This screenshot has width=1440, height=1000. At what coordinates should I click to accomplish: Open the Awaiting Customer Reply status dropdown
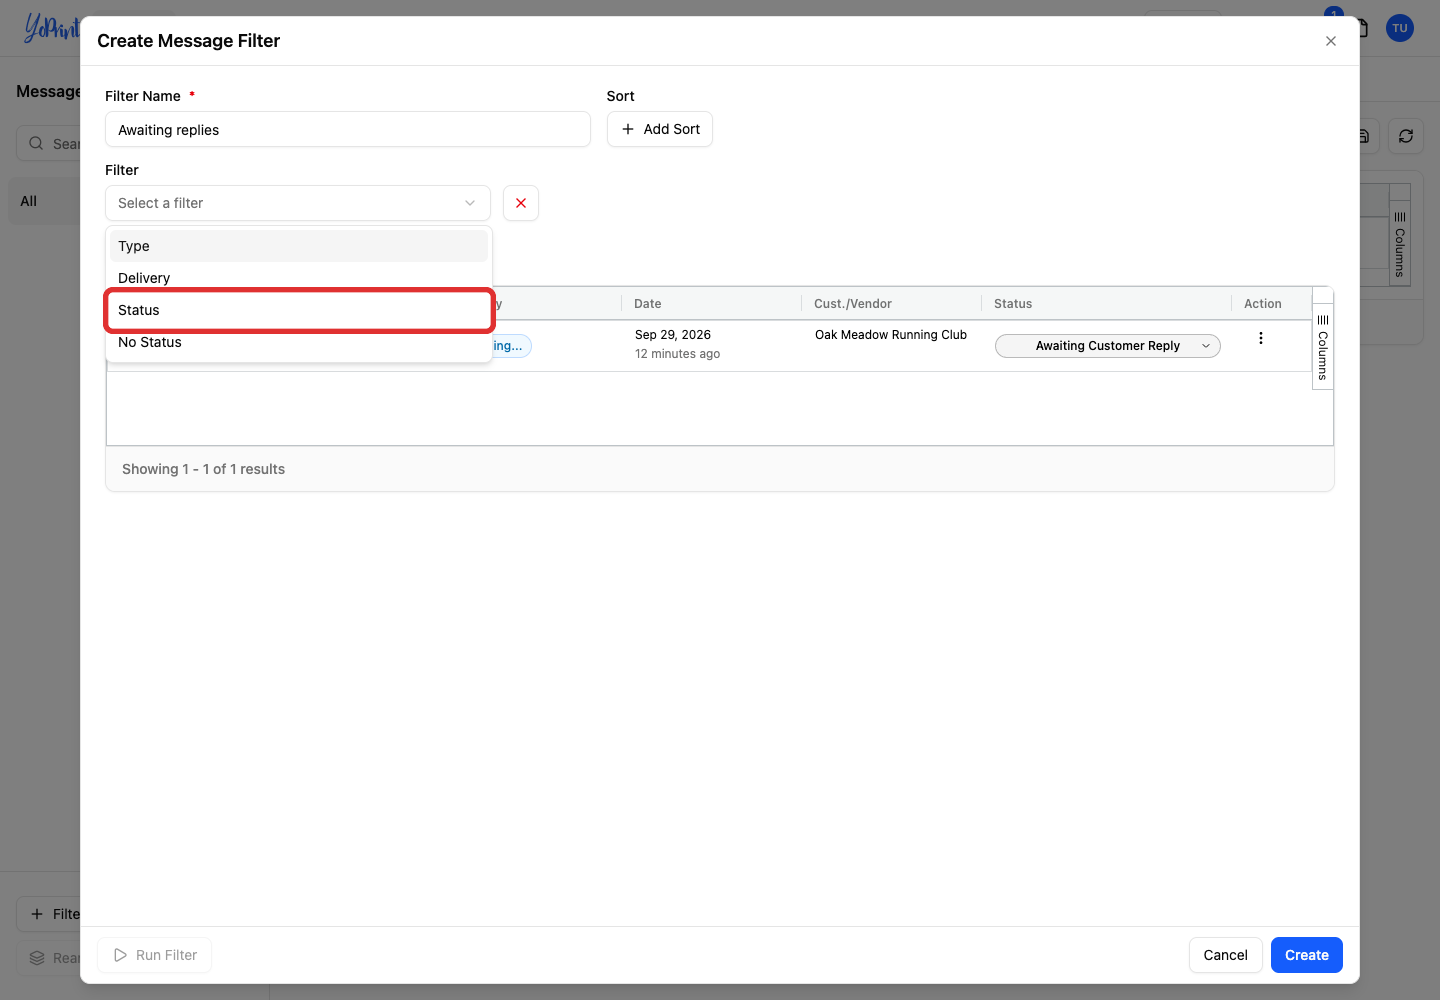click(x=1108, y=346)
